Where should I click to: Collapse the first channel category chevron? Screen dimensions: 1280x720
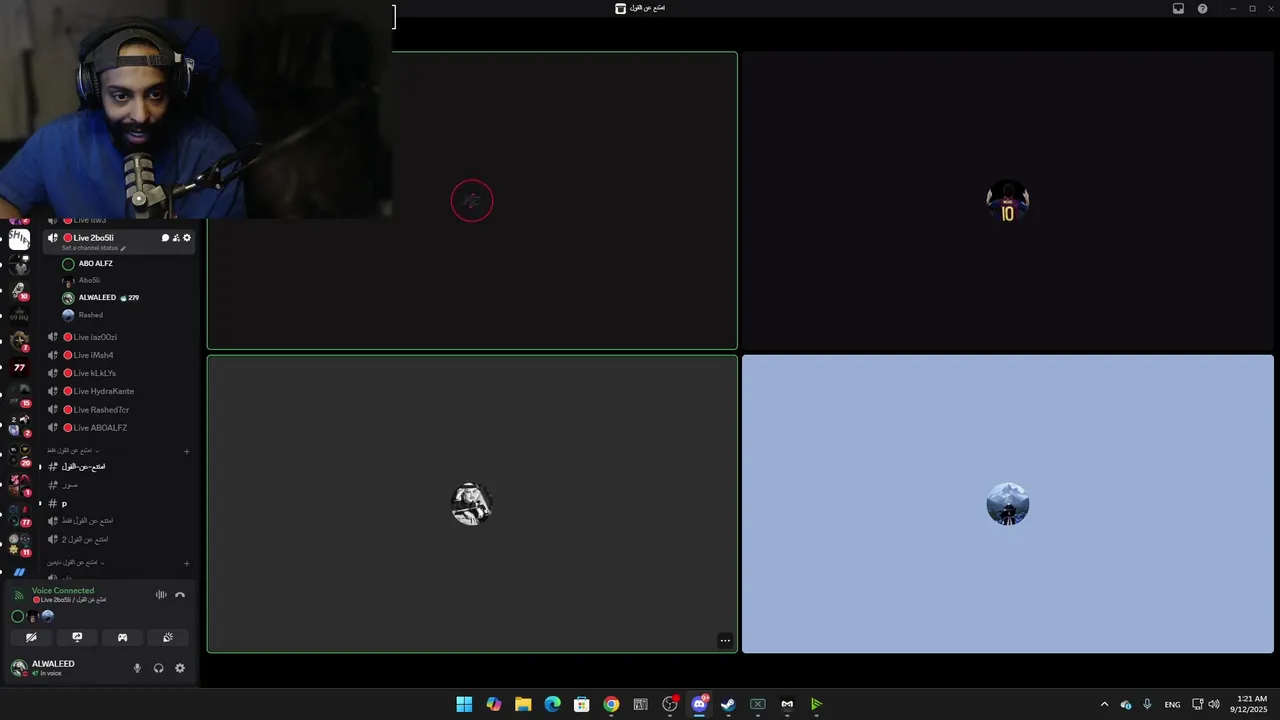(97, 451)
